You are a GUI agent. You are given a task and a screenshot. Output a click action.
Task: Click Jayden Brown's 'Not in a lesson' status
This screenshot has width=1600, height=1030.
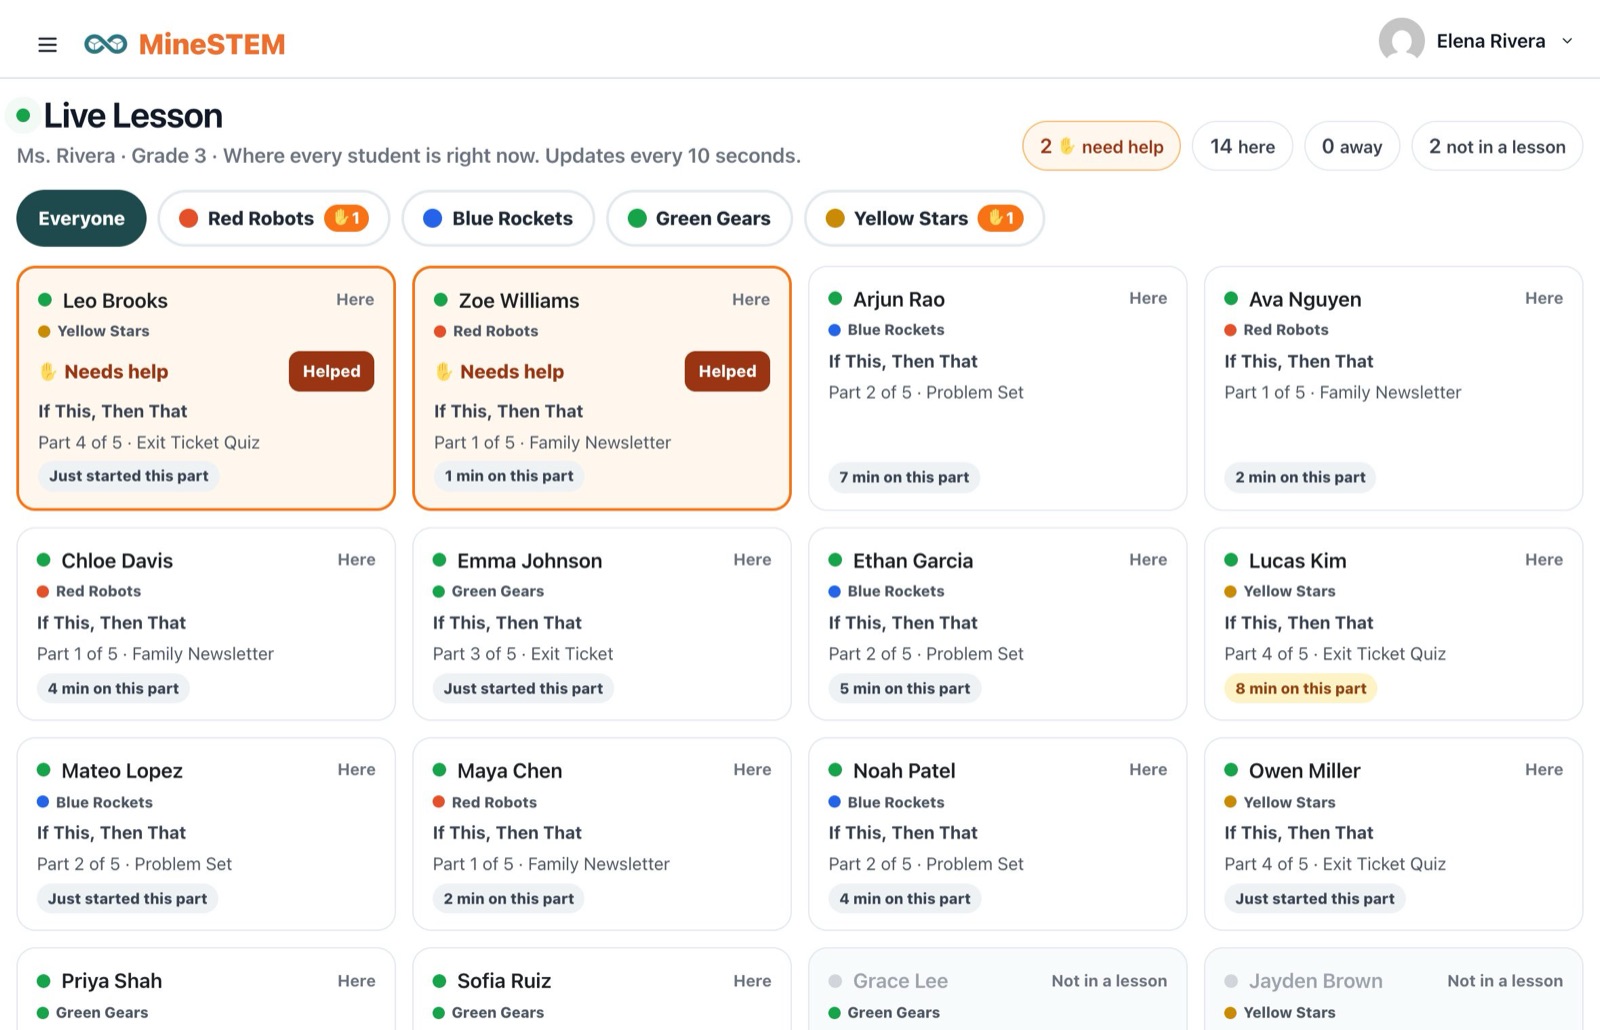[1505, 981]
